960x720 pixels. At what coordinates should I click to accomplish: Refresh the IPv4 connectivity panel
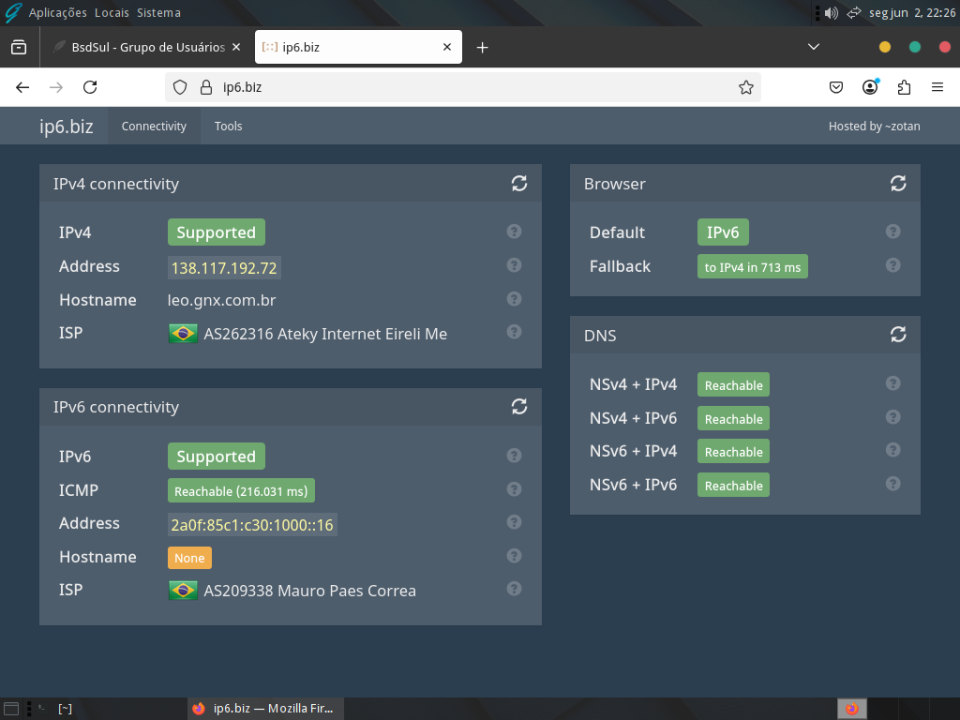click(519, 183)
